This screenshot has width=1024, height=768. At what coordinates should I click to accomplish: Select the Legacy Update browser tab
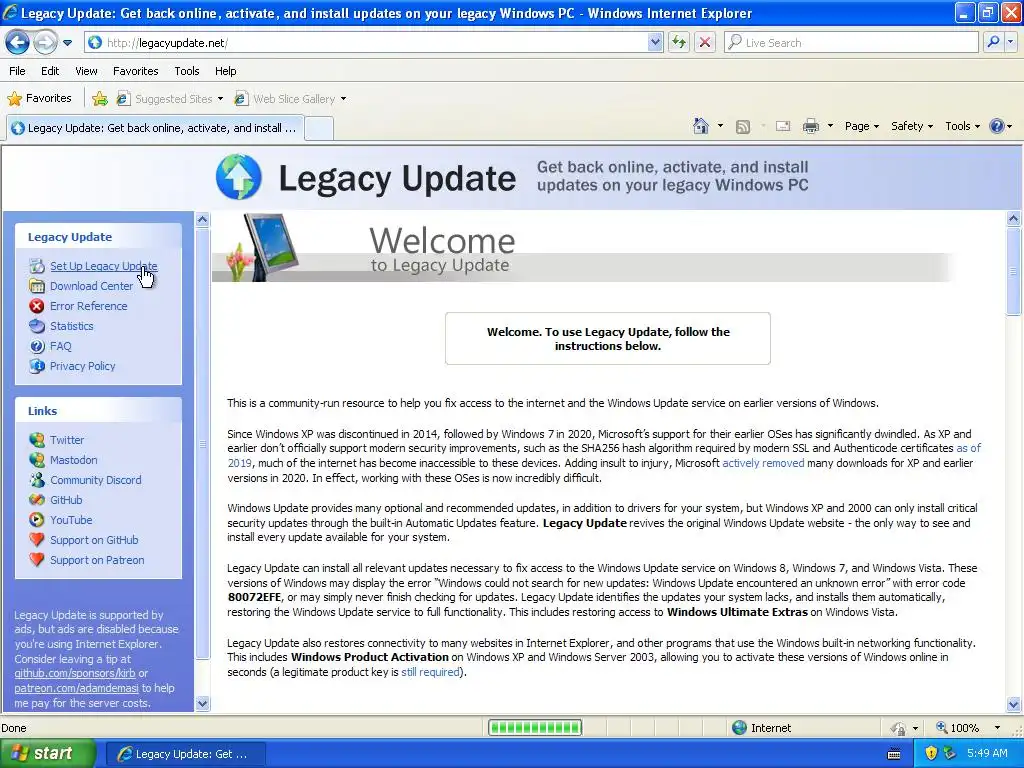click(155, 128)
